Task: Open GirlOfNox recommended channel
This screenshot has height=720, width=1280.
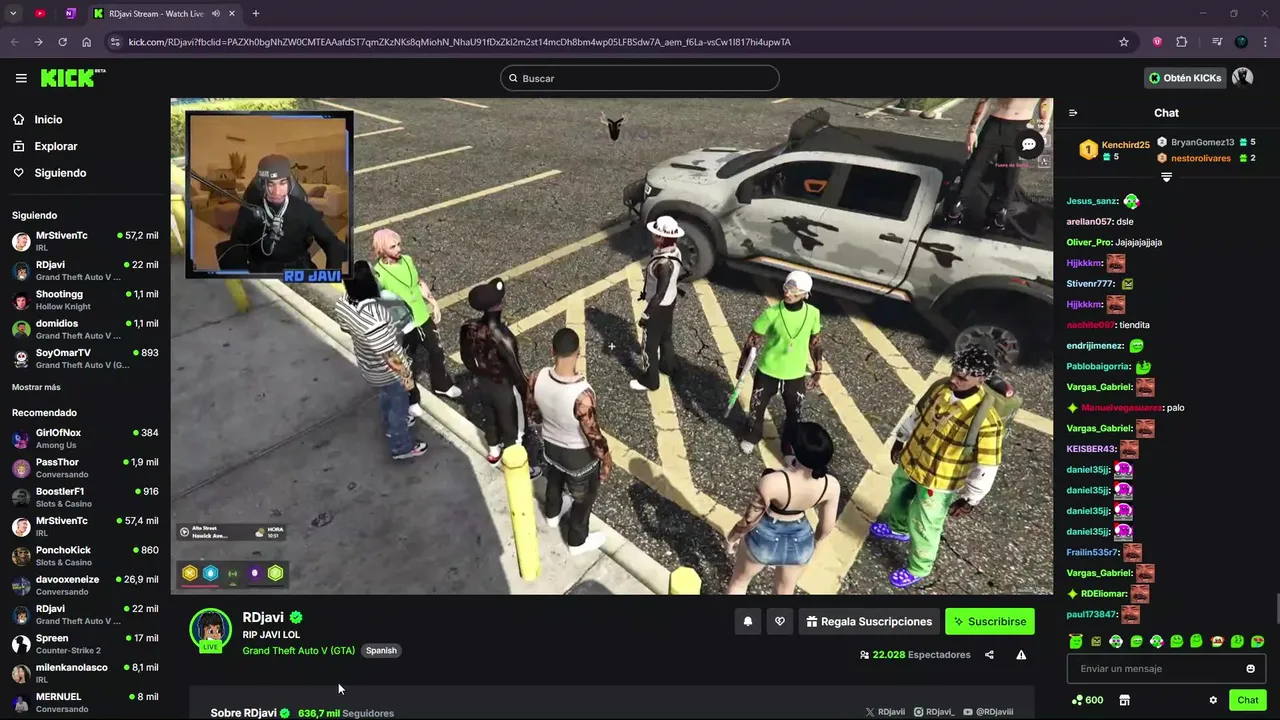Action: 85,439
